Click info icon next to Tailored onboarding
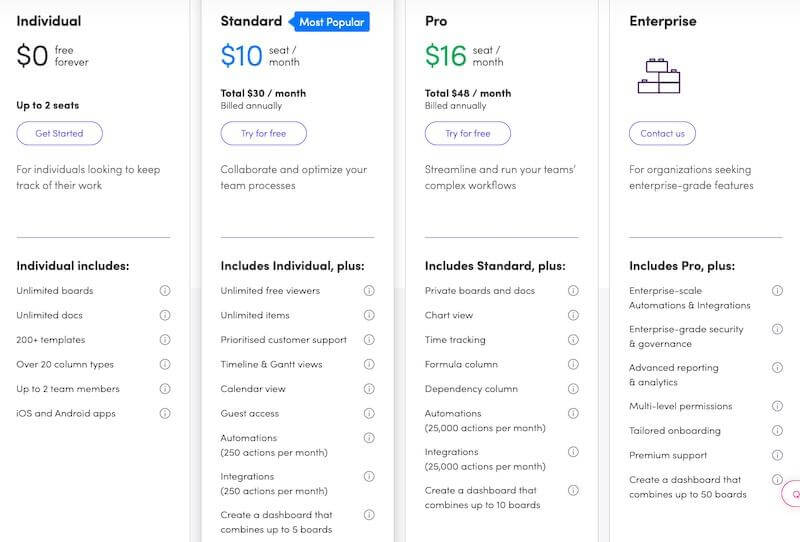 click(777, 431)
